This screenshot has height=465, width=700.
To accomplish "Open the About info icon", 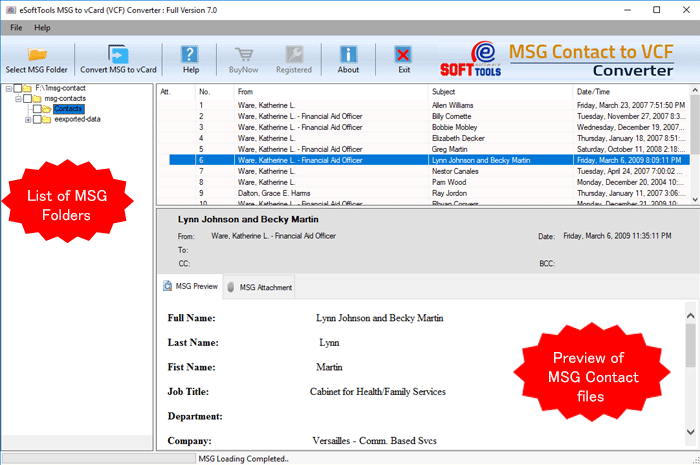I will coord(348,54).
